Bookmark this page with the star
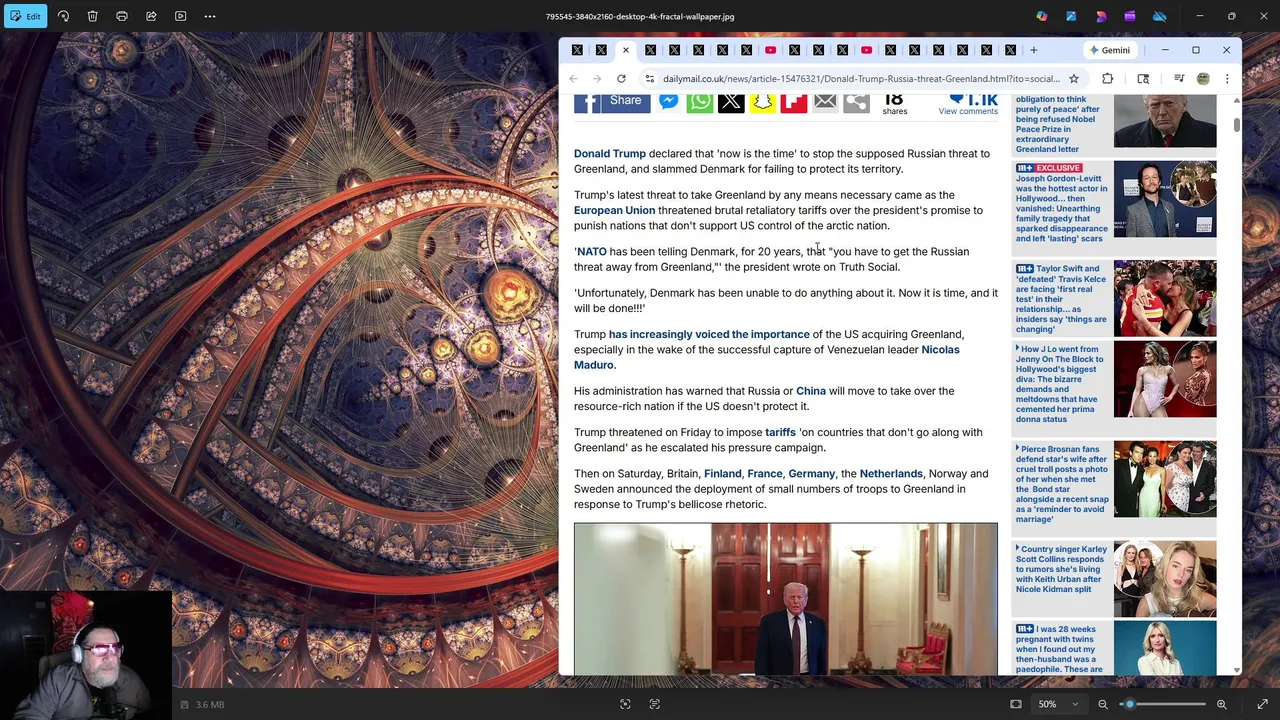The width and height of the screenshot is (1280, 720). 1074,78
